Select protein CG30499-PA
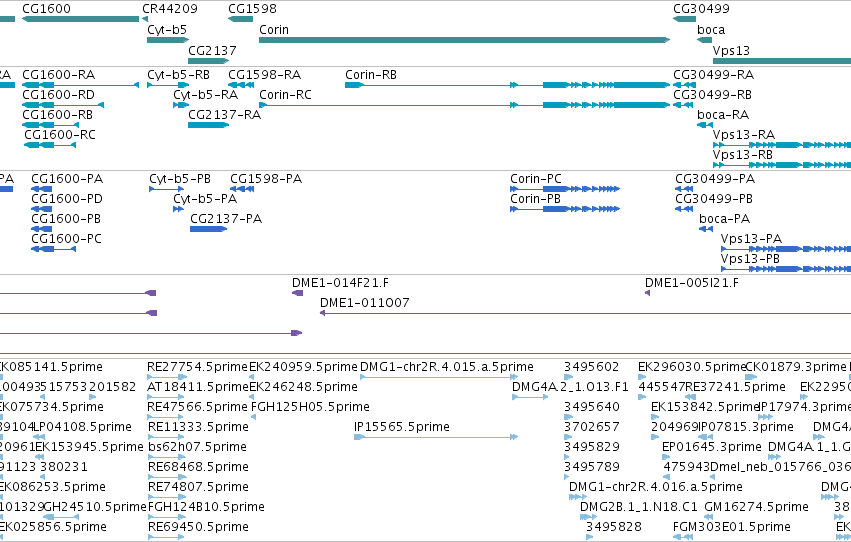The image size is (851, 542). [684, 189]
